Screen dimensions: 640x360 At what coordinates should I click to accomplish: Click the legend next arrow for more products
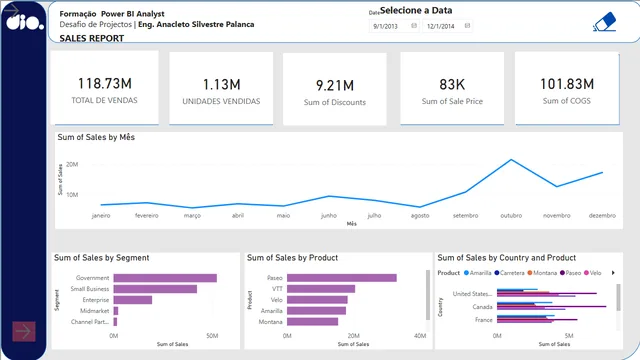(x=613, y=273)
